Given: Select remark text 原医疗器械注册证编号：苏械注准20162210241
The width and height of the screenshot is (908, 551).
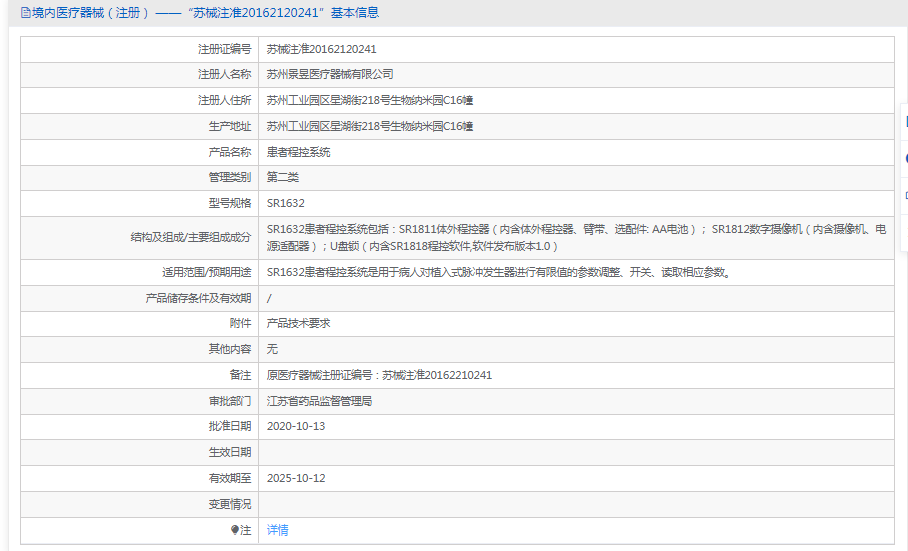Looking at the screenshot, I should click(x=379, y=375).
